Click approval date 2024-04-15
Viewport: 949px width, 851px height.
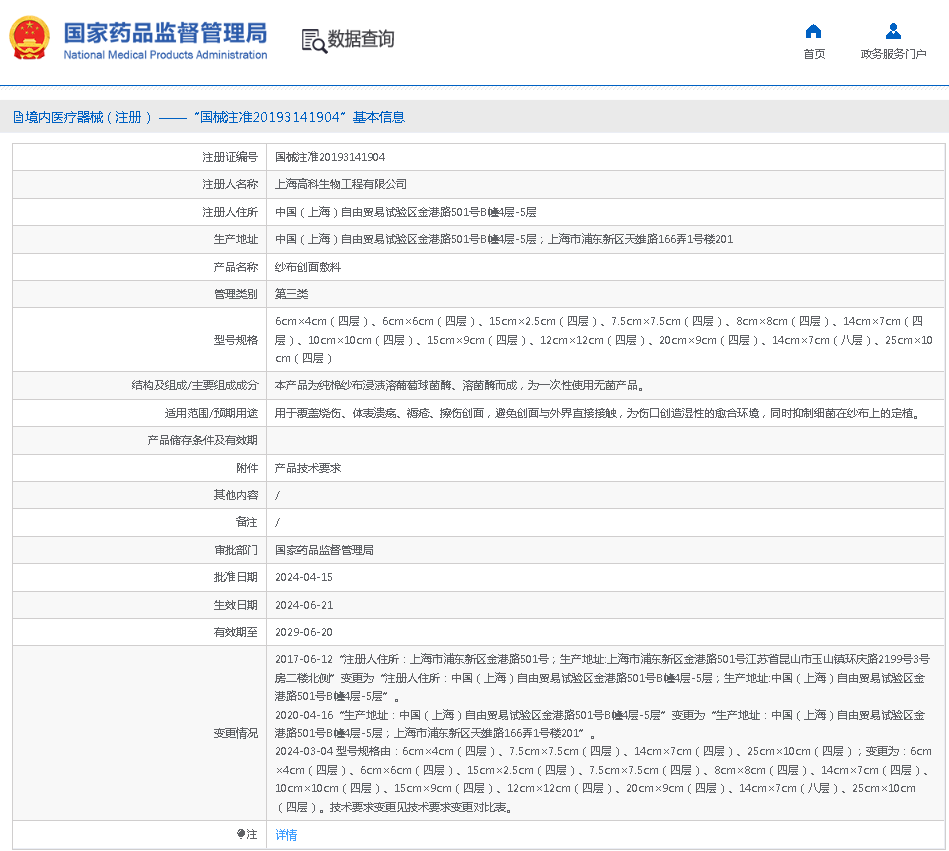[x=304, y=577]
